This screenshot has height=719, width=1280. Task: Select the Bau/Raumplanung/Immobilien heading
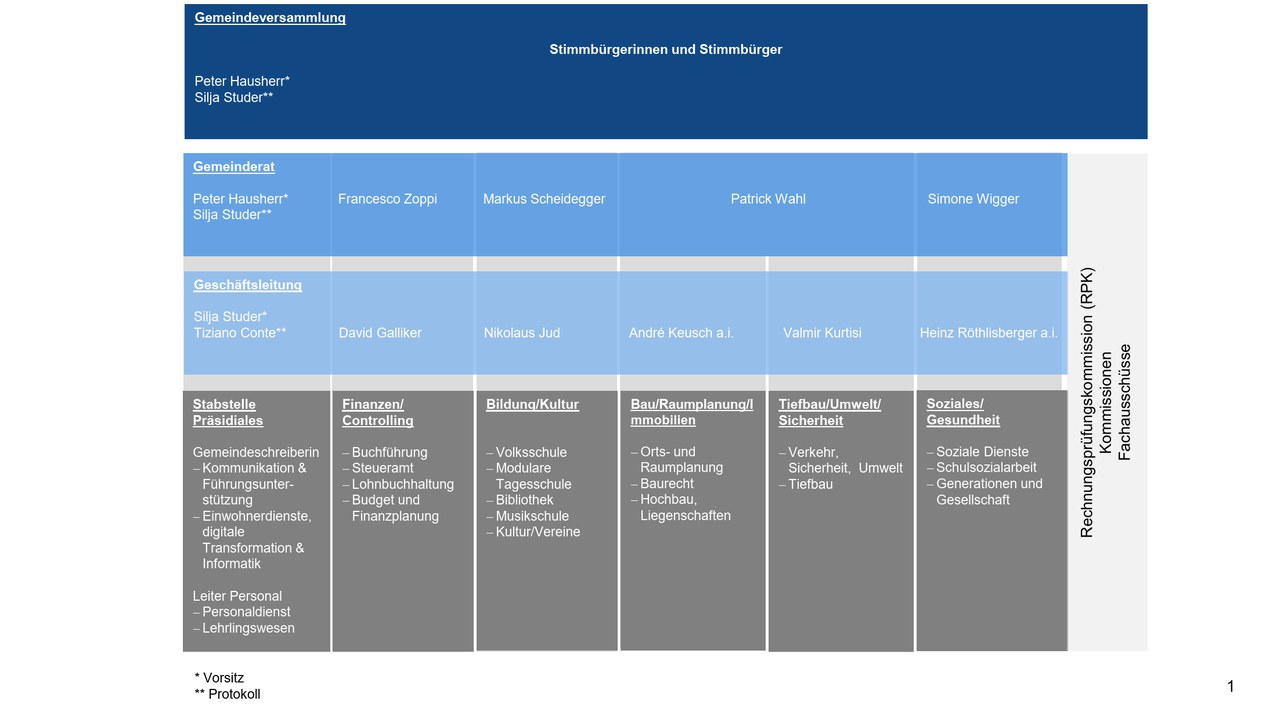[692, 412]
